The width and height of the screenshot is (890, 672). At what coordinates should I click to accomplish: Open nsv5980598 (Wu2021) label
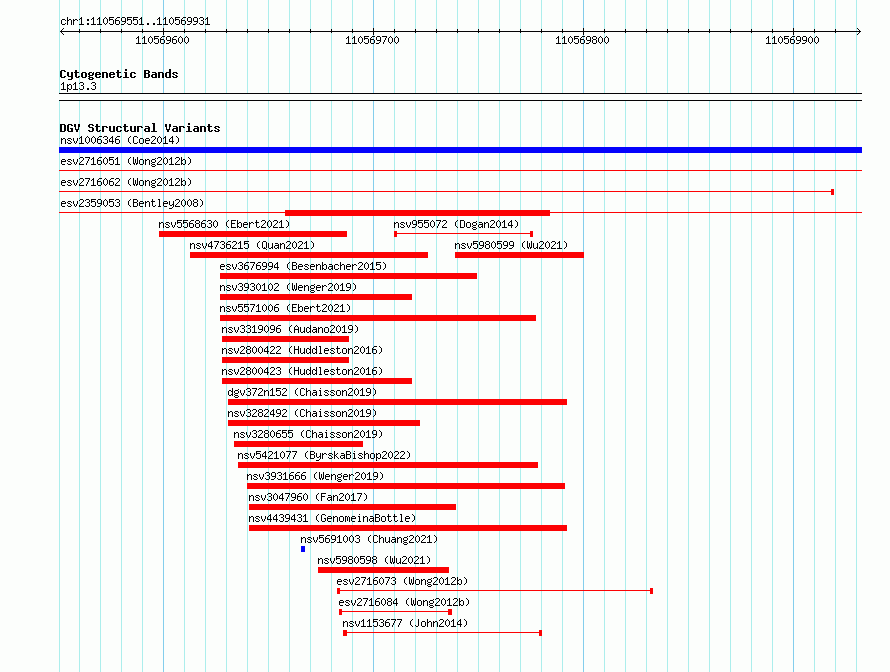374,560
